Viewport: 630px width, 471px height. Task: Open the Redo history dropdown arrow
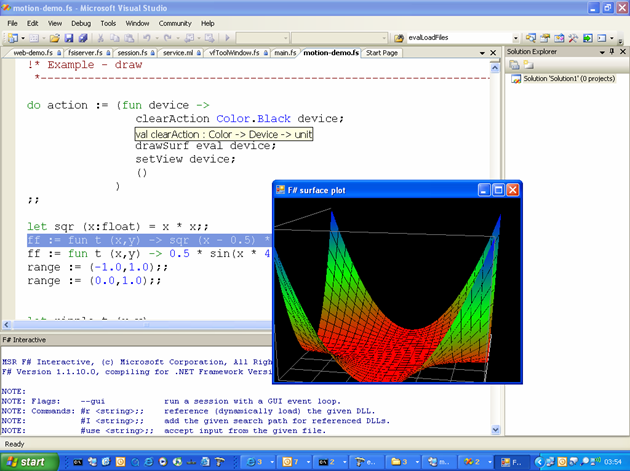click(x=178, y=38)
